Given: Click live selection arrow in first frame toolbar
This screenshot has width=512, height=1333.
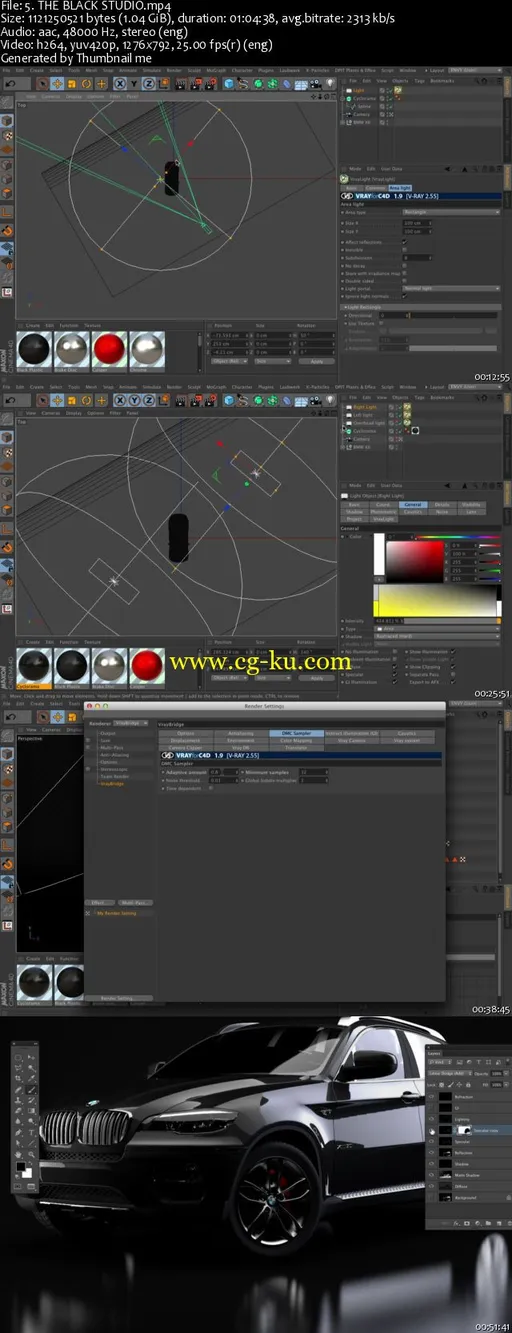Looking at the screenshot, I should pos(44,83).
